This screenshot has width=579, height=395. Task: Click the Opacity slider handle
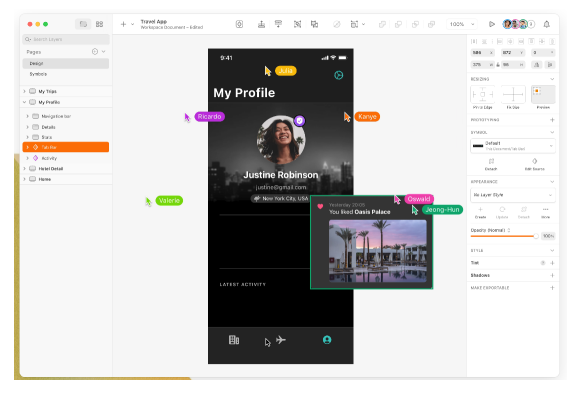click(536, 236)
